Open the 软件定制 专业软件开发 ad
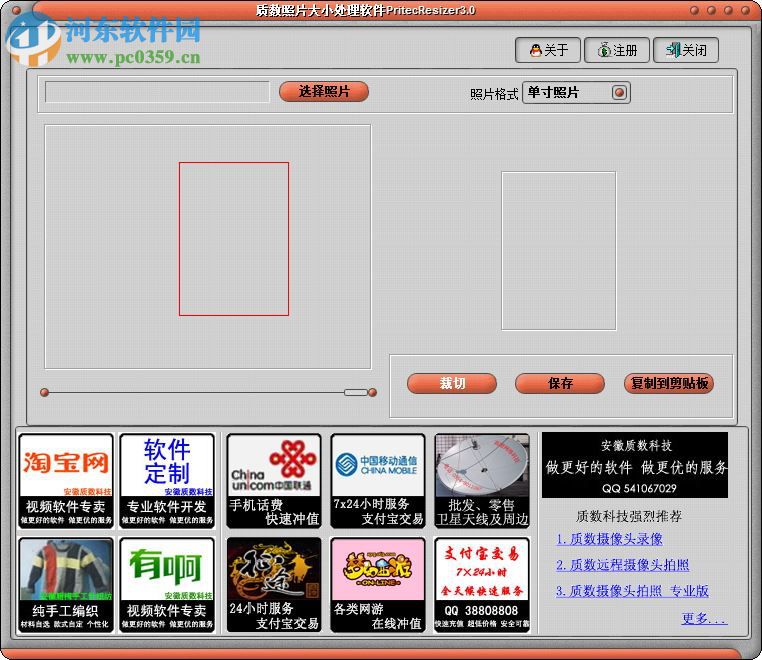The height and width of the screenshot is (660, 762). click(x=167, y=481)
